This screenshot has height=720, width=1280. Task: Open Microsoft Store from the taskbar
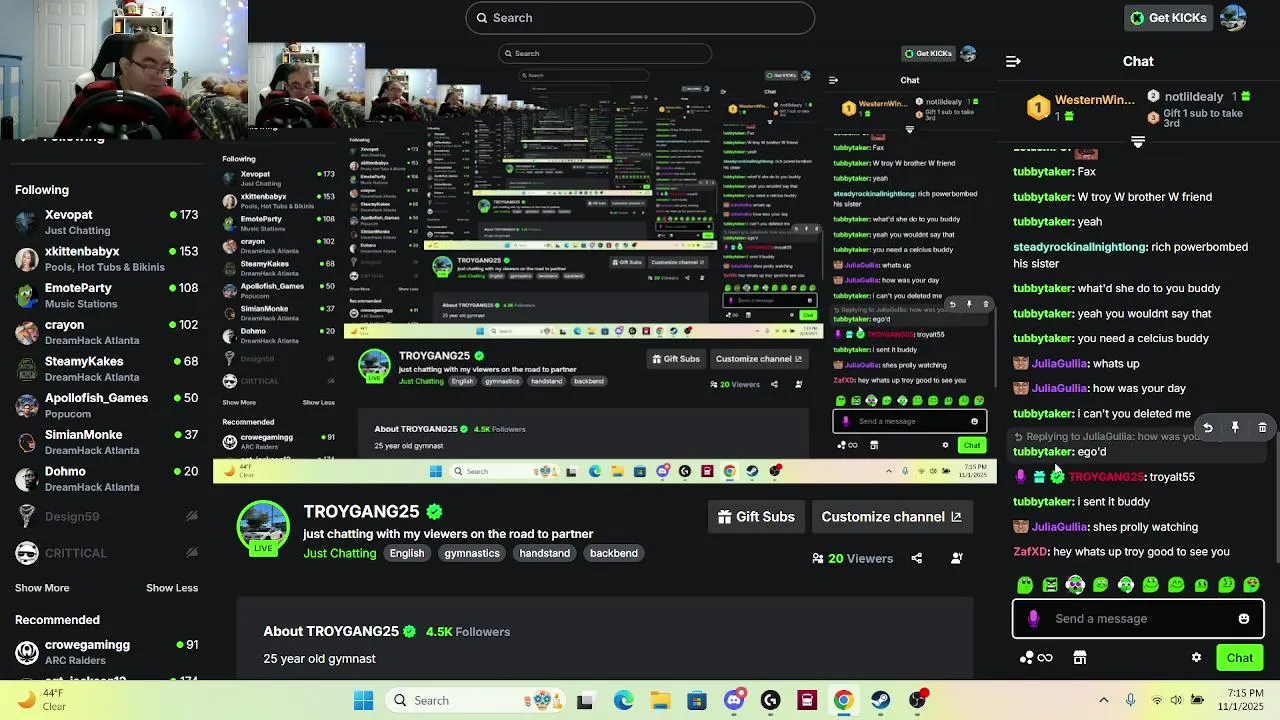click(697, 700)
